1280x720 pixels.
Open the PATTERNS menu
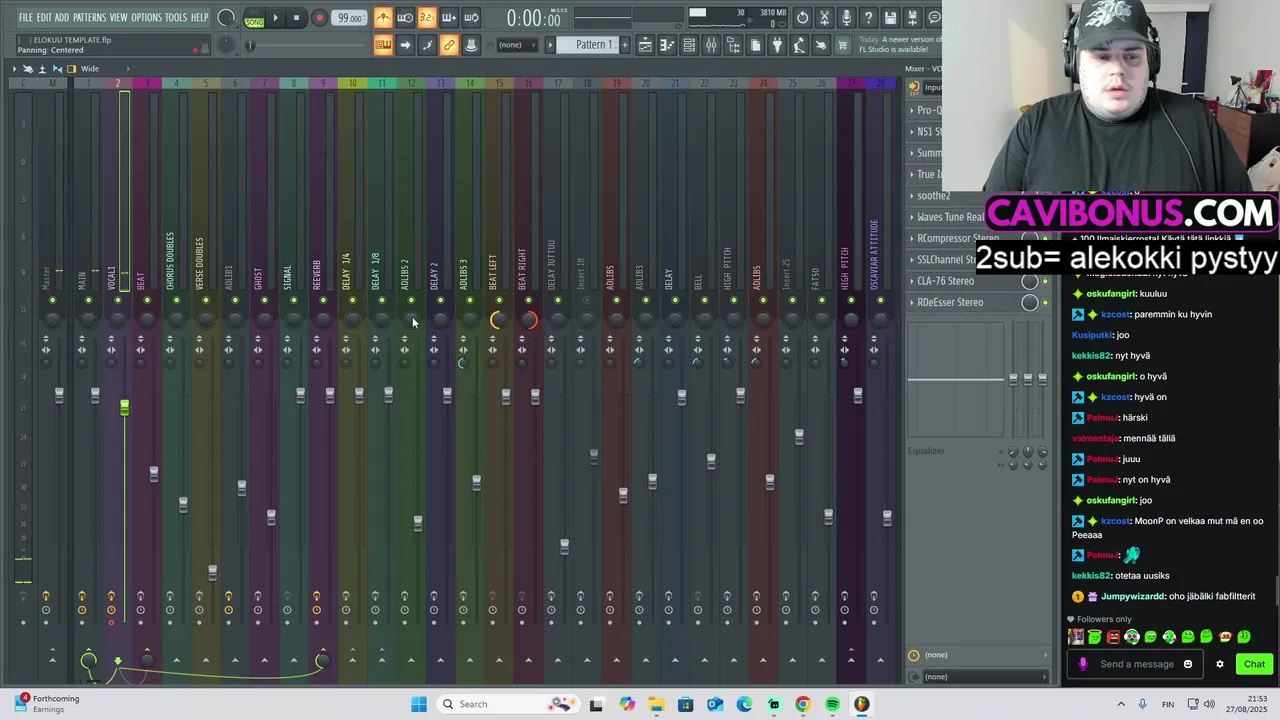point(89,18)
